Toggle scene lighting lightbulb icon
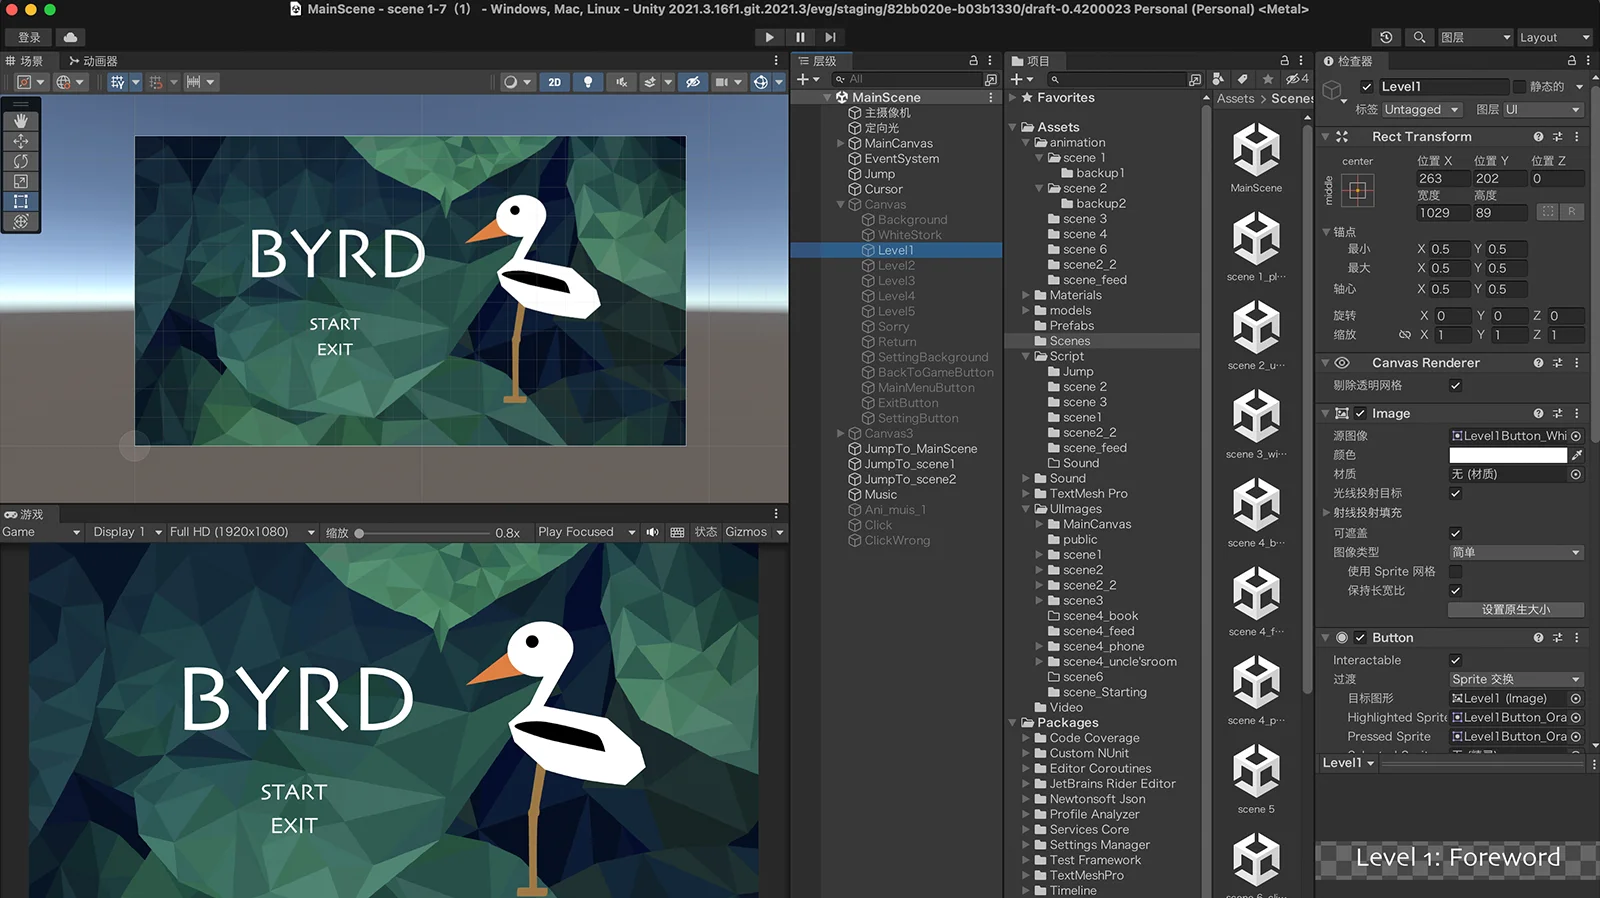Screen dimensions: 1600x898 pyautogui.click(x=588, y=82)
